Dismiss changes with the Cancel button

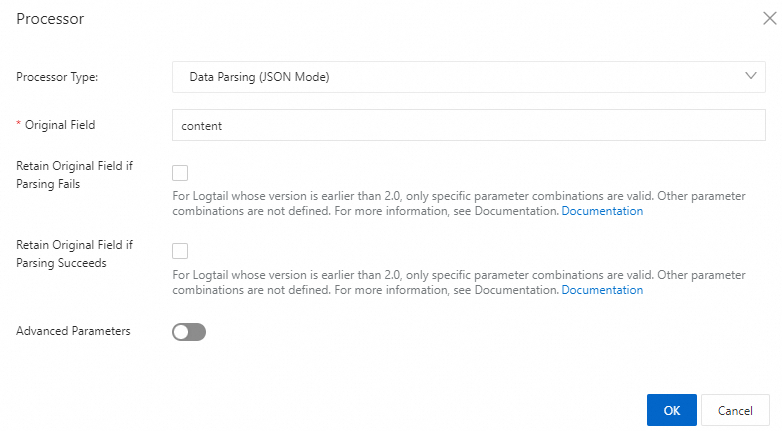[735, 410]
